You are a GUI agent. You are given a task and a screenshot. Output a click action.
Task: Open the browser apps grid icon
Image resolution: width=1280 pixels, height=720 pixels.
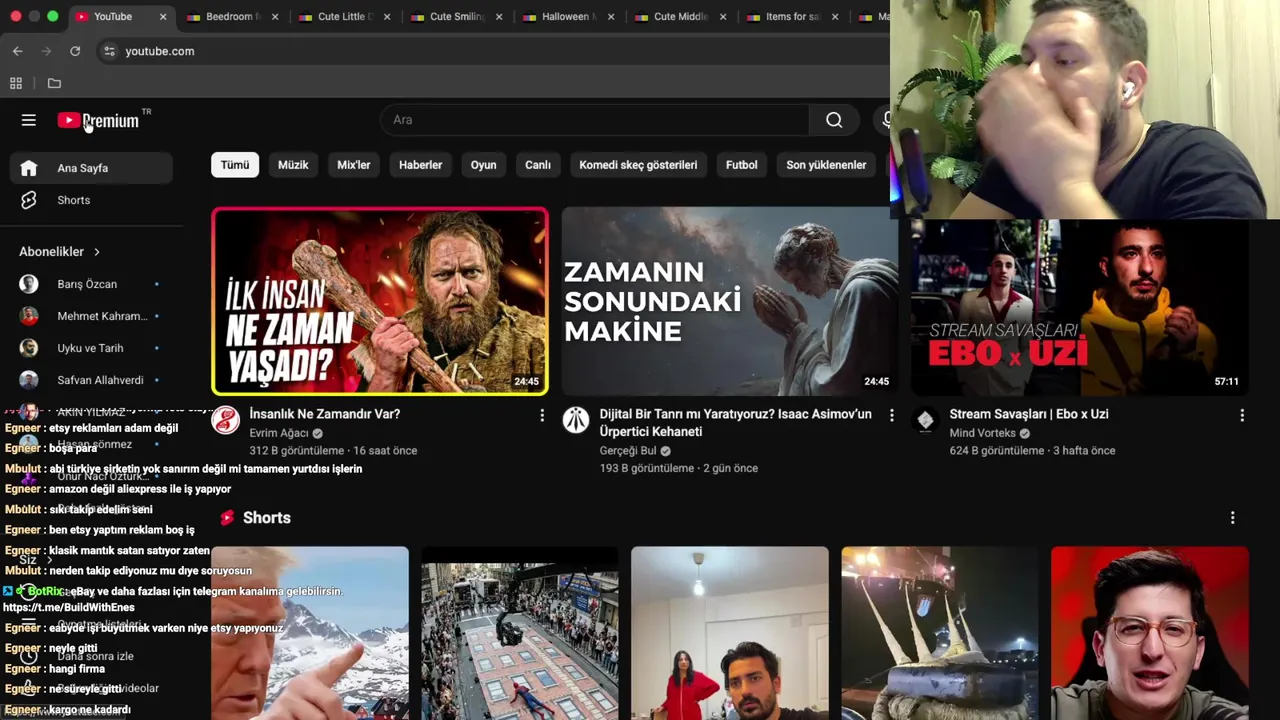pos(16,83)
